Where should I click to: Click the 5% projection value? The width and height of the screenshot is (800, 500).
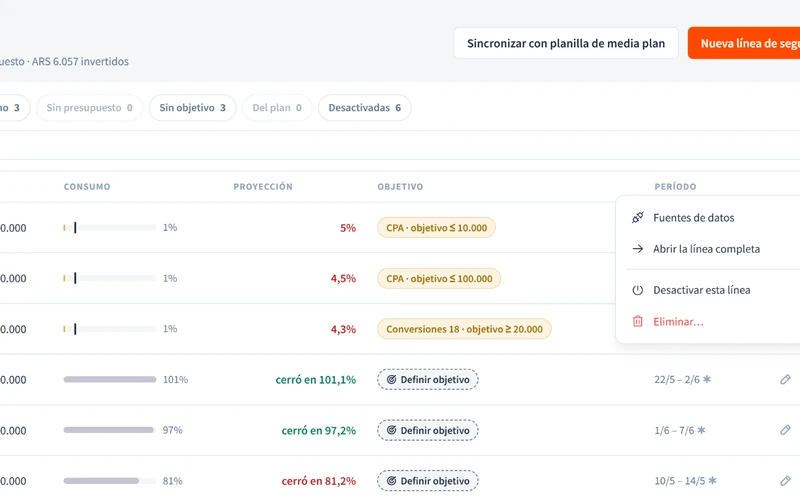(348, 228)
